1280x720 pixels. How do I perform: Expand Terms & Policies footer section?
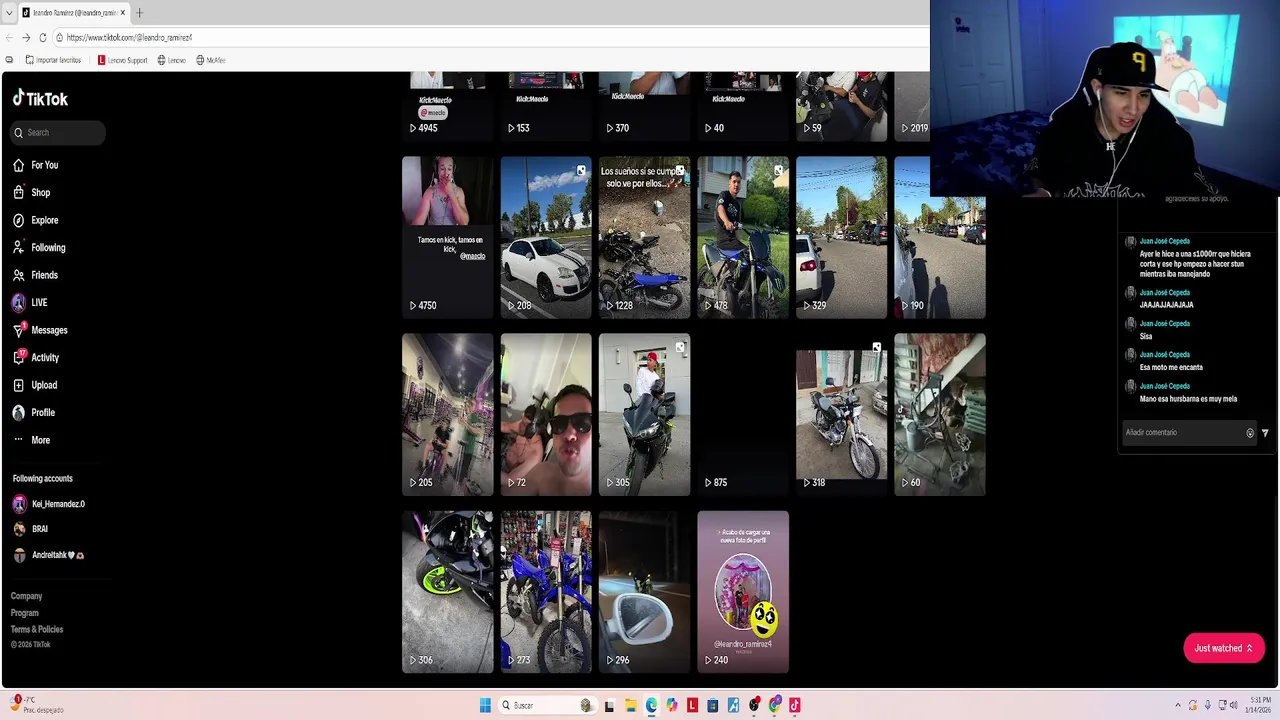coord(37,629)
